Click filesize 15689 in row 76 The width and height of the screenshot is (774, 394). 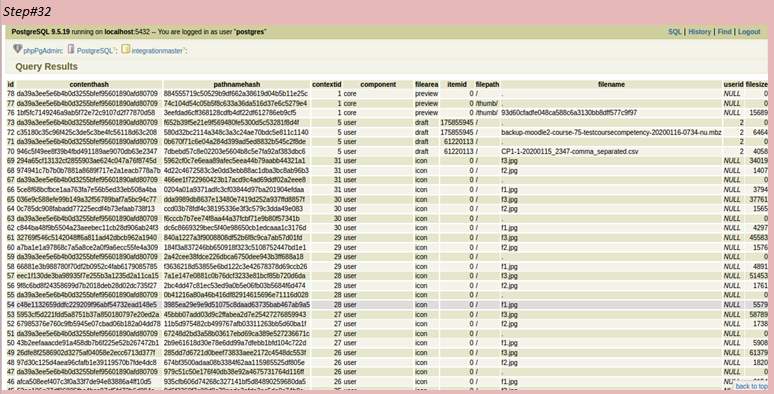(x=758, y=113)
